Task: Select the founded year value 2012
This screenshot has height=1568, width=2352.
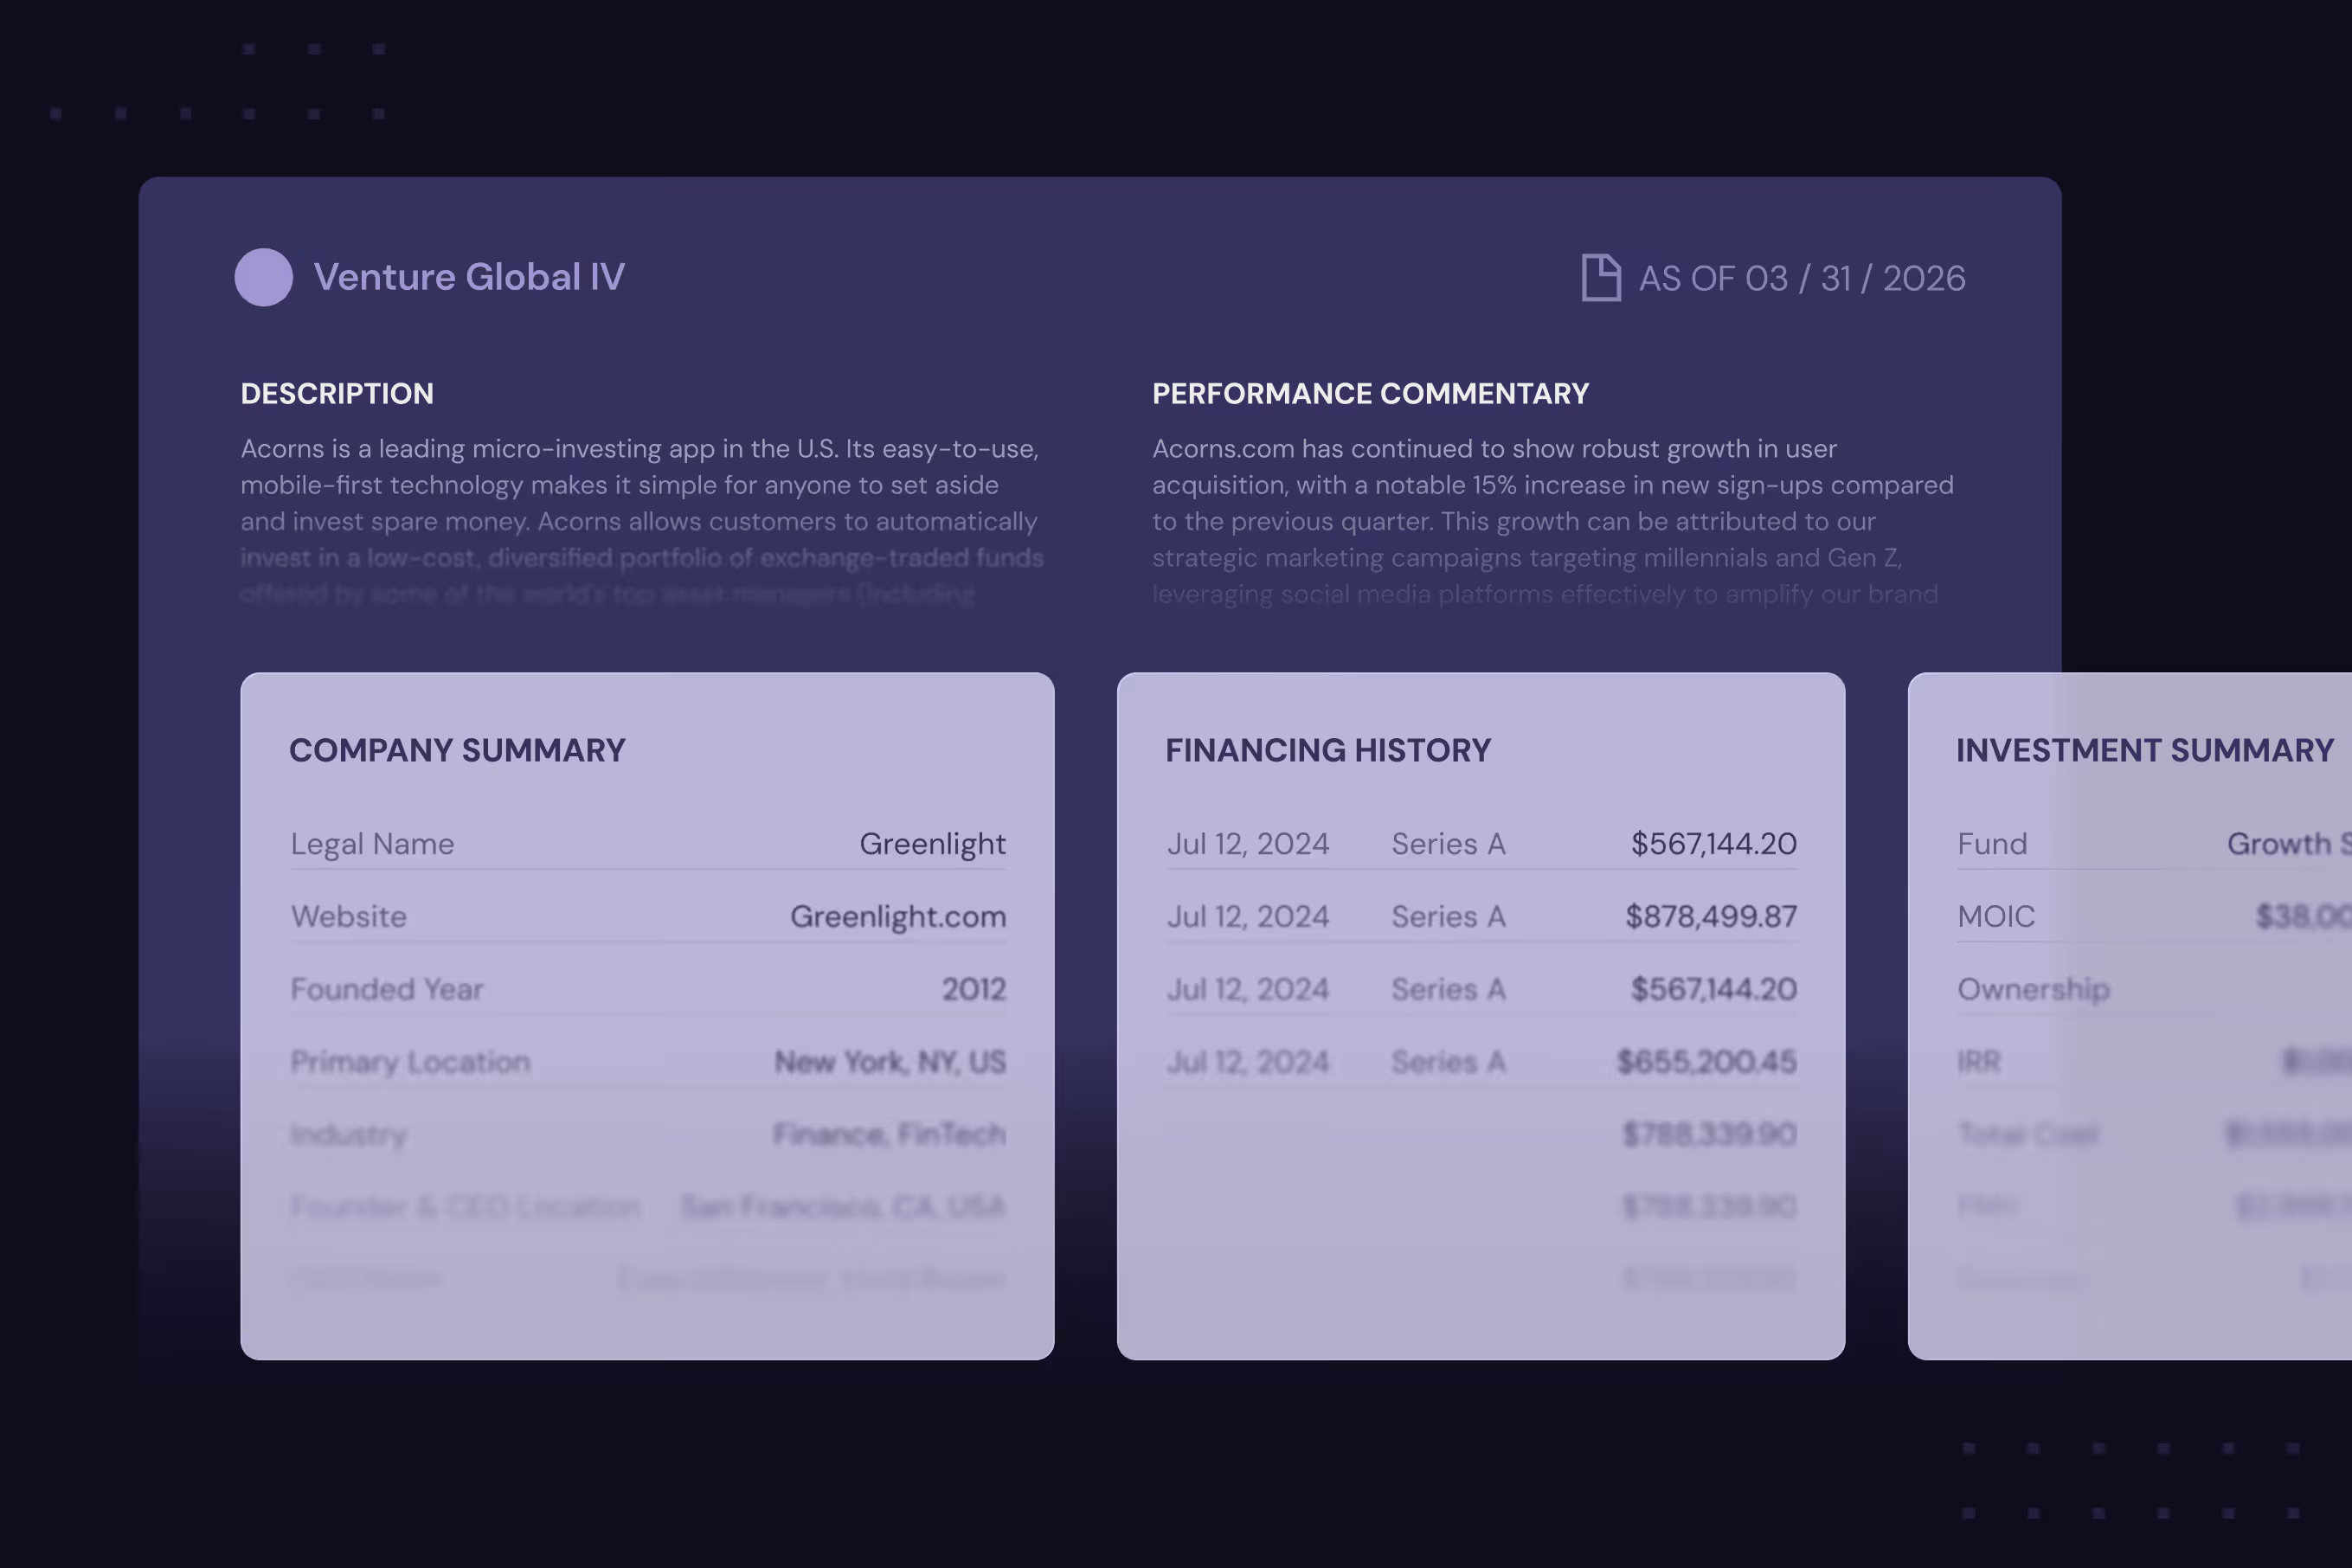Action: [974, 989]
